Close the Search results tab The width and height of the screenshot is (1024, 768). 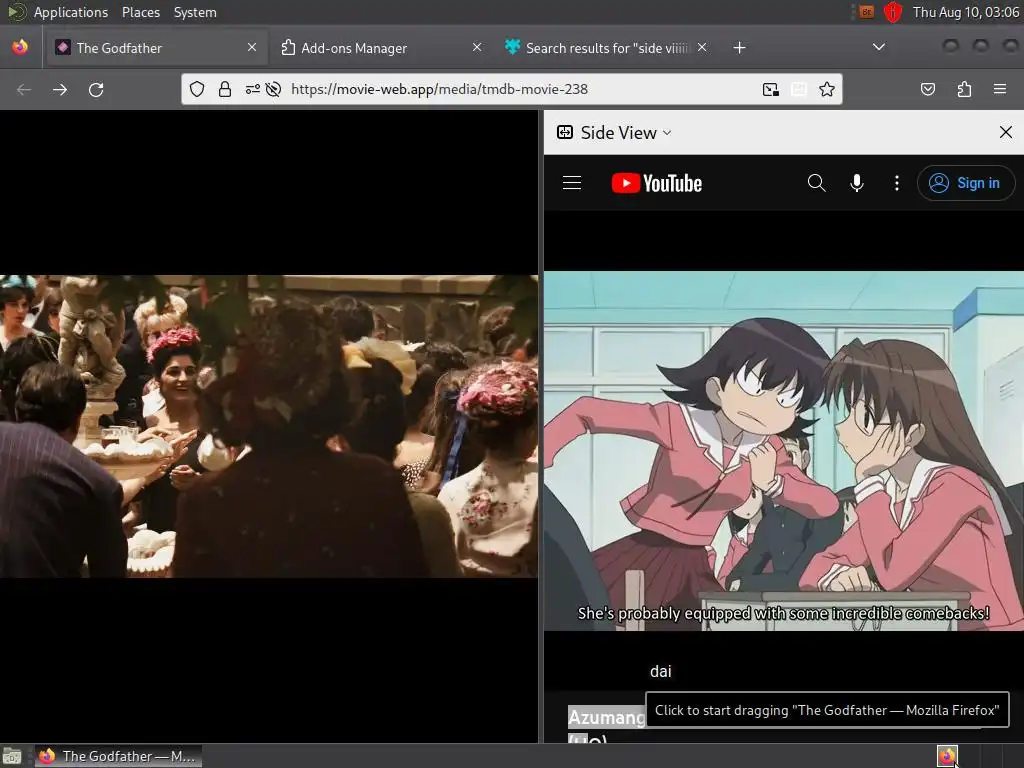coord(702,47)
